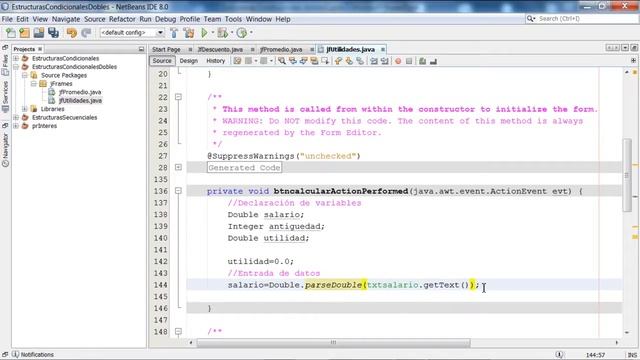Open the Tools menu
This screenshot has width=640, height=360.
tap(233, 19)
